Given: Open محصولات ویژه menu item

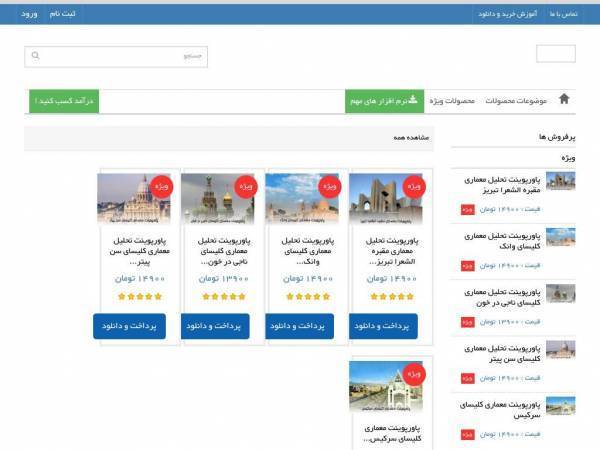Looking at the screenshot, I should pos(452,101).
